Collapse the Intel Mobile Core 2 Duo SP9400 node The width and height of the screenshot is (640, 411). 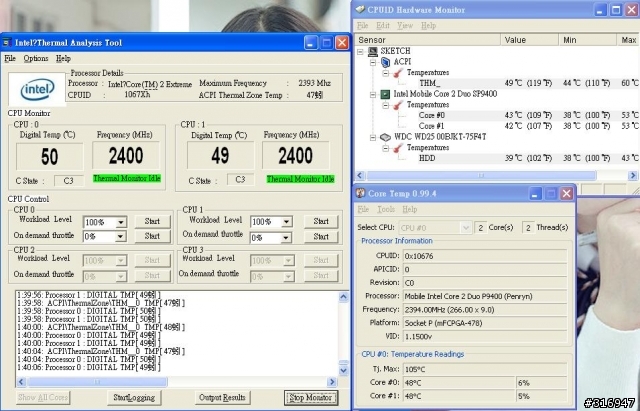pyautogui.click(x=373, y=95)
